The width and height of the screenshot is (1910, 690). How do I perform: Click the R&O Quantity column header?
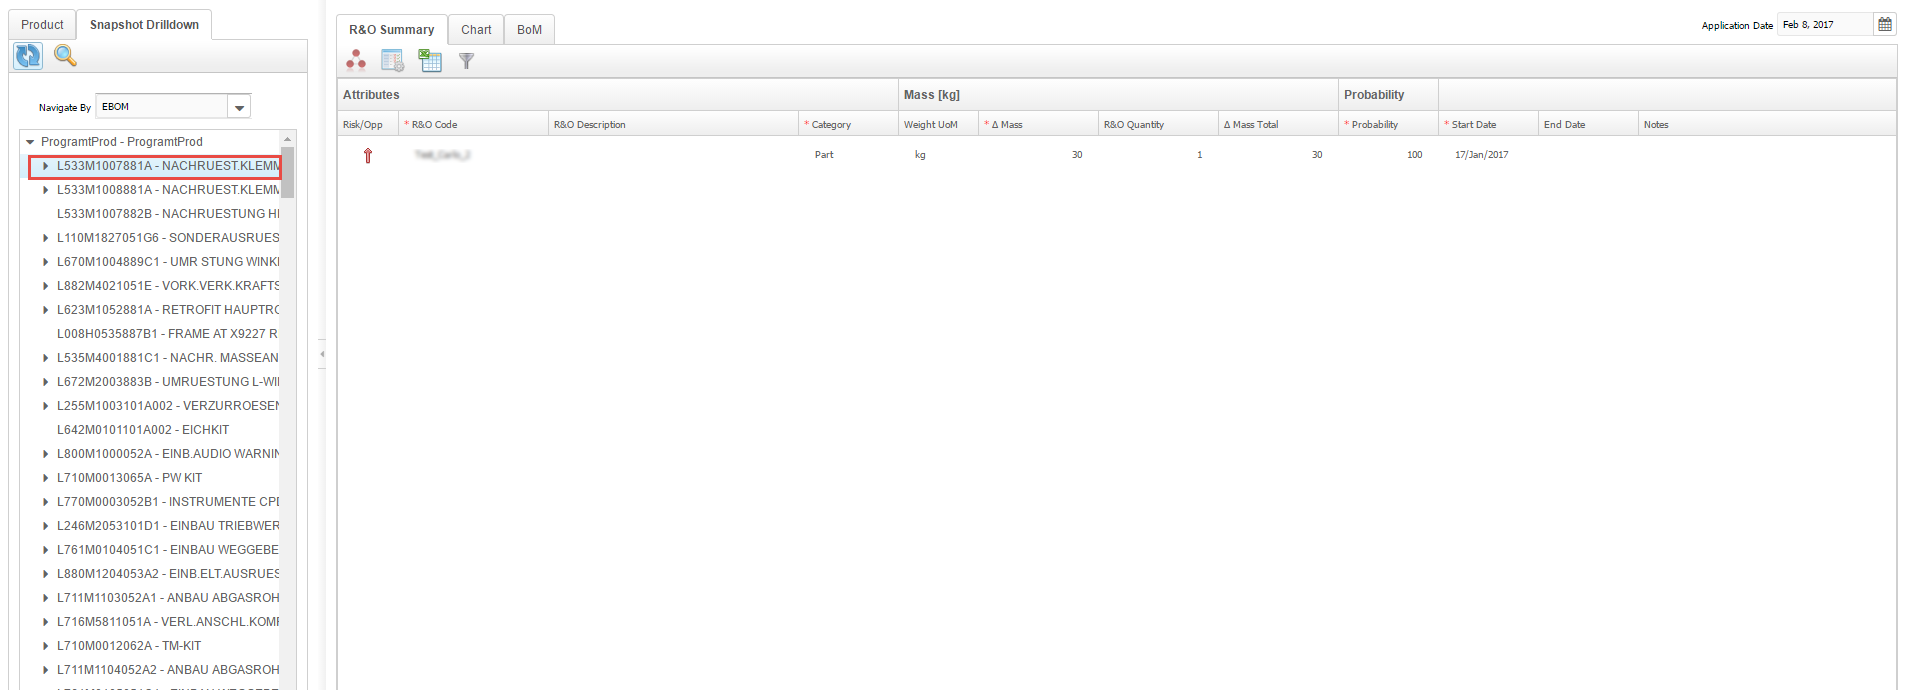(1158, 124)
